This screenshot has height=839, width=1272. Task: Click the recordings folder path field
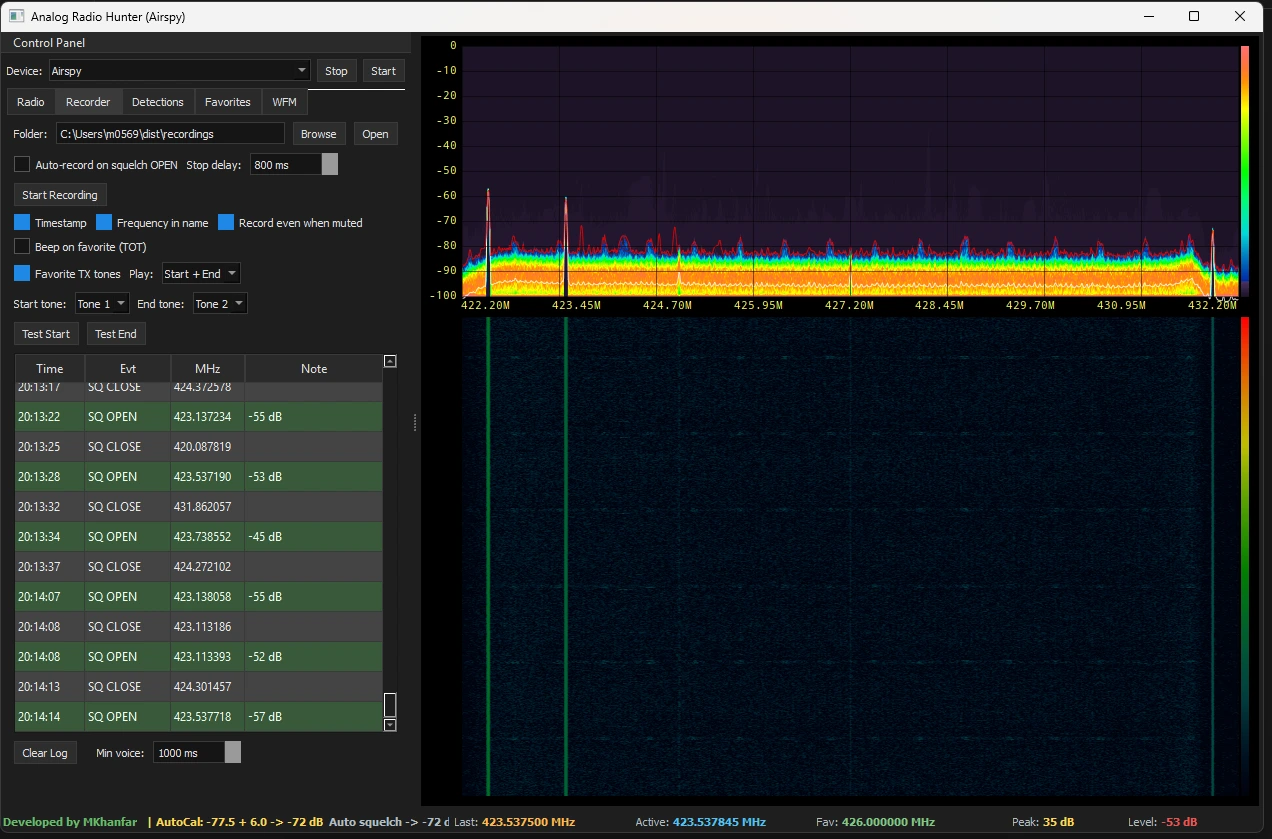point(169,133)
